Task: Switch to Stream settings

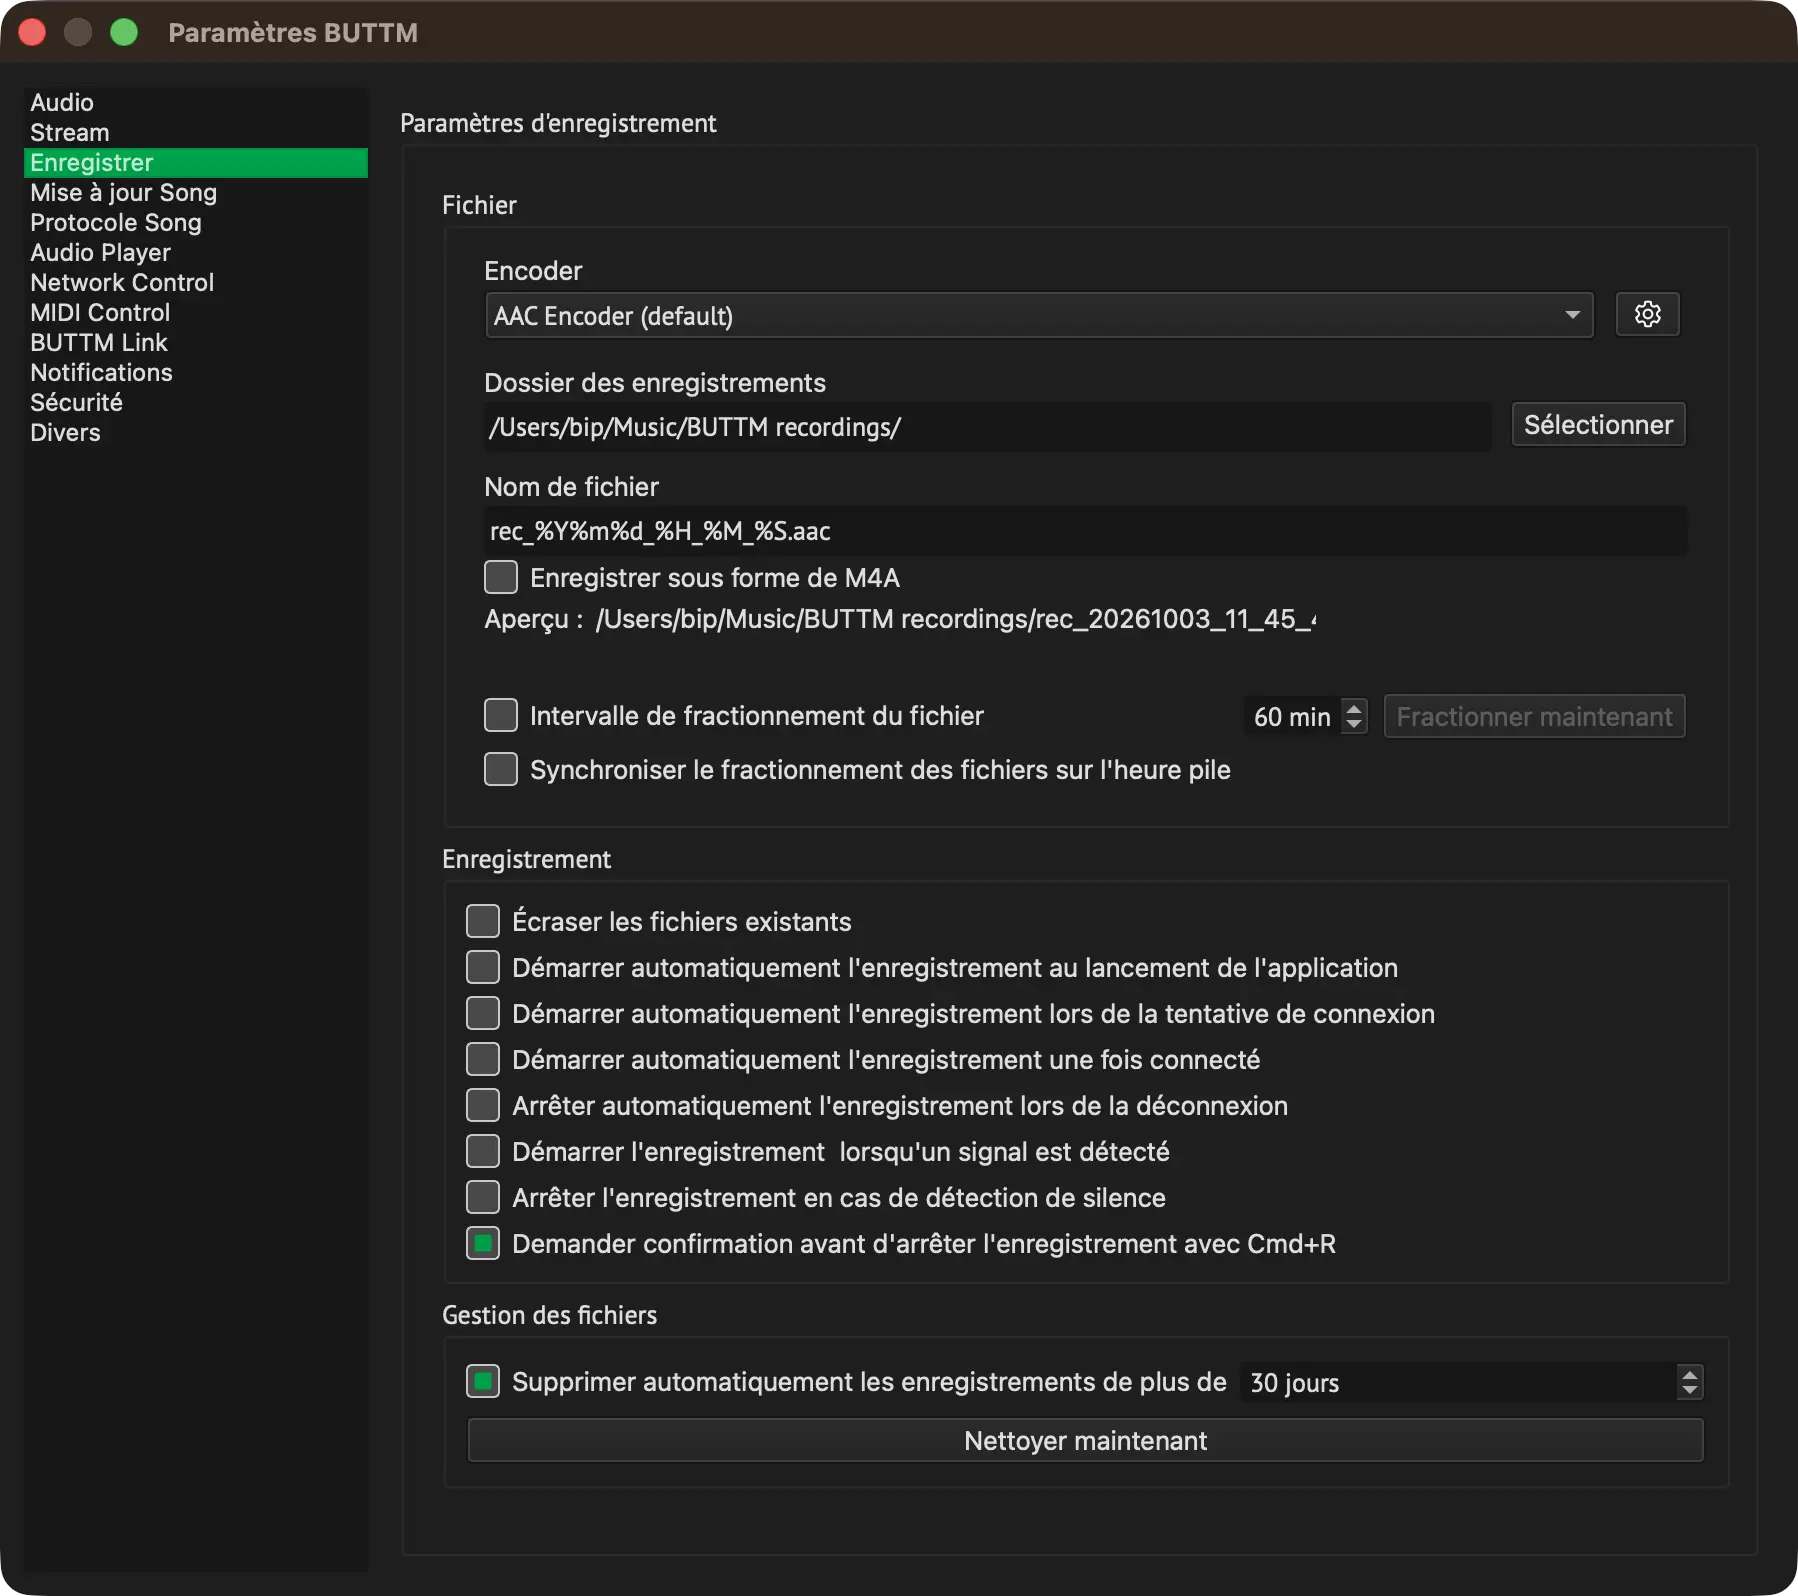Action: (196, 133)
